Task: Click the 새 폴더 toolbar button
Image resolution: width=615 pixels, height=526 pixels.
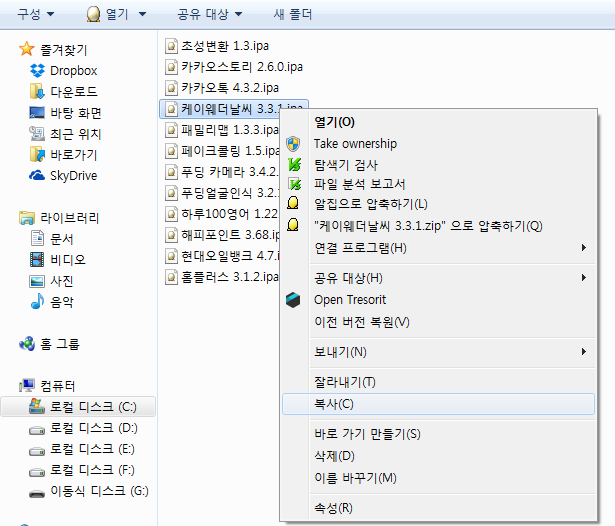Action: (292, 15)
